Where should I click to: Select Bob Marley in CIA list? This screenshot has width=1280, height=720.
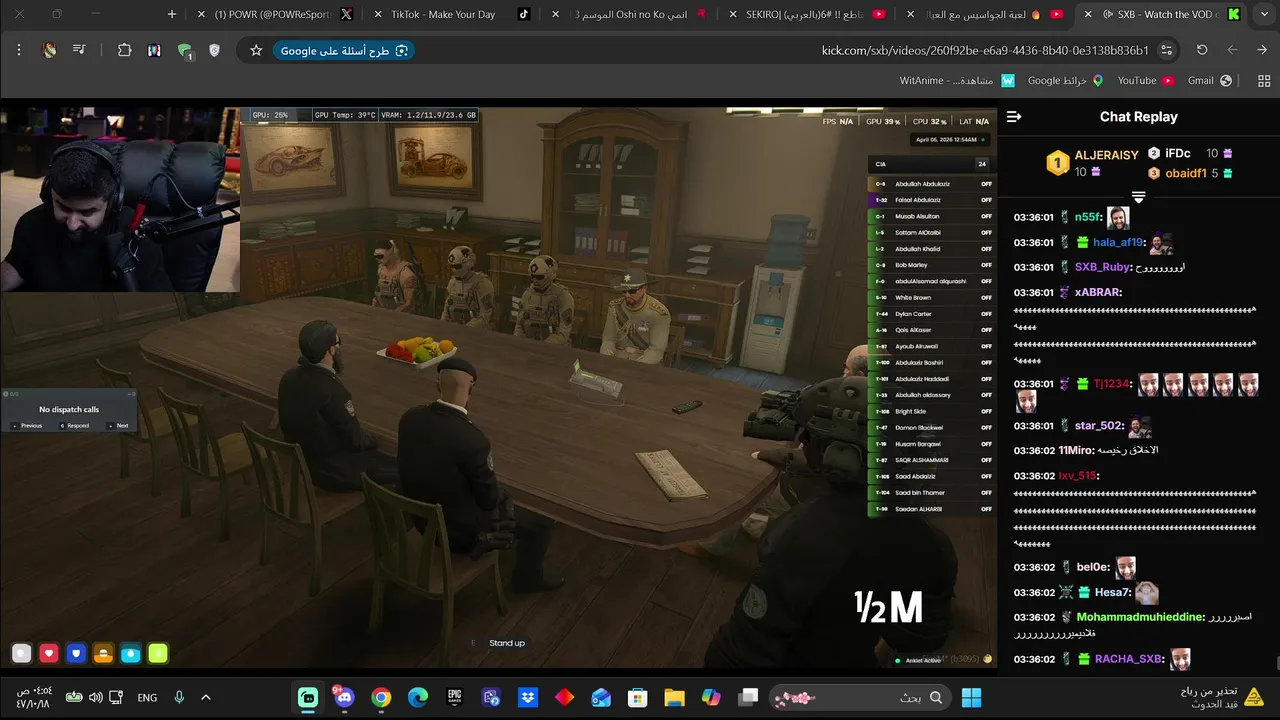point(932,265)
